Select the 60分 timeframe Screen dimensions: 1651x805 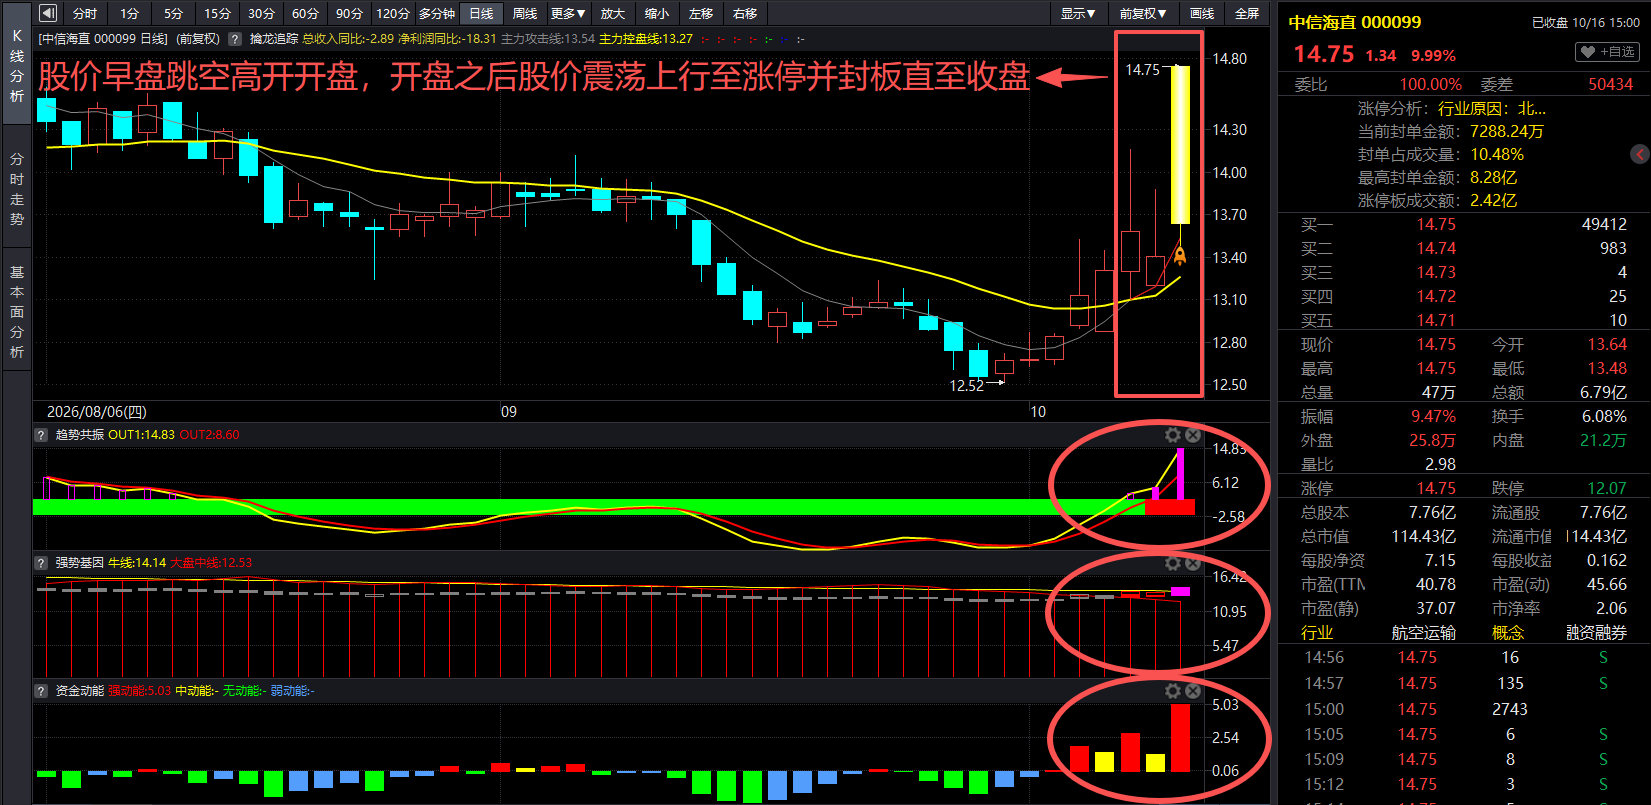(305, 13)
